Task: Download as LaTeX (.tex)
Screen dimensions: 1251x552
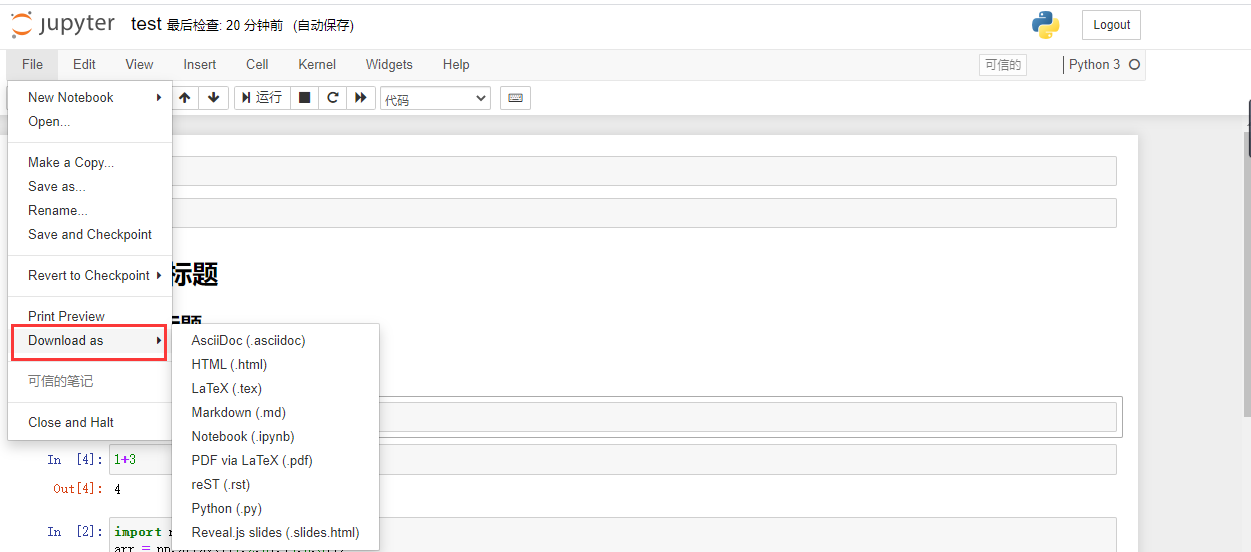Action: [276, 388]
